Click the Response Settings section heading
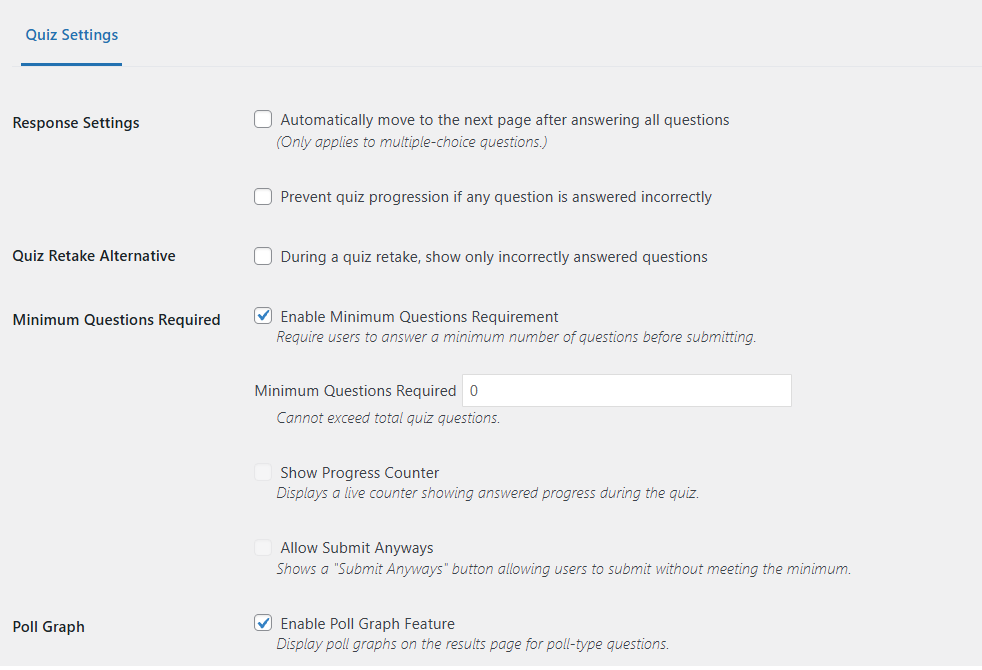The height and width of the screenshot is (670, 982). [76, 123]
